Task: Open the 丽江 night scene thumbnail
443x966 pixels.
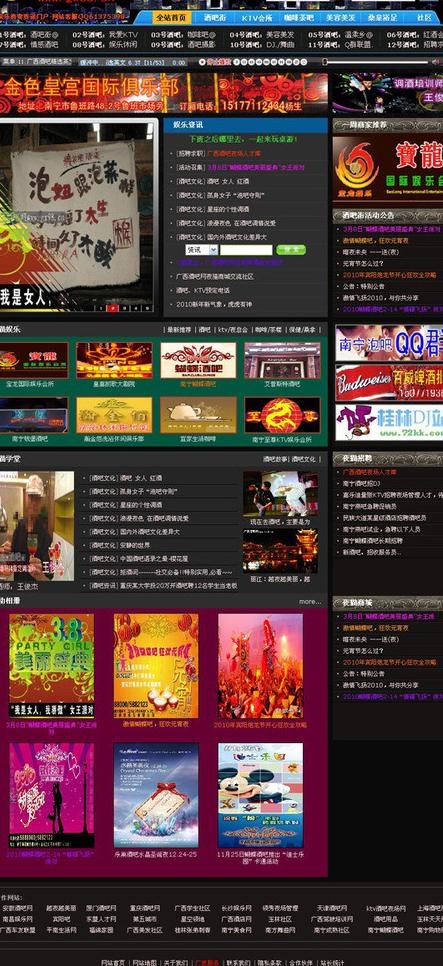Action: [280, 551]
